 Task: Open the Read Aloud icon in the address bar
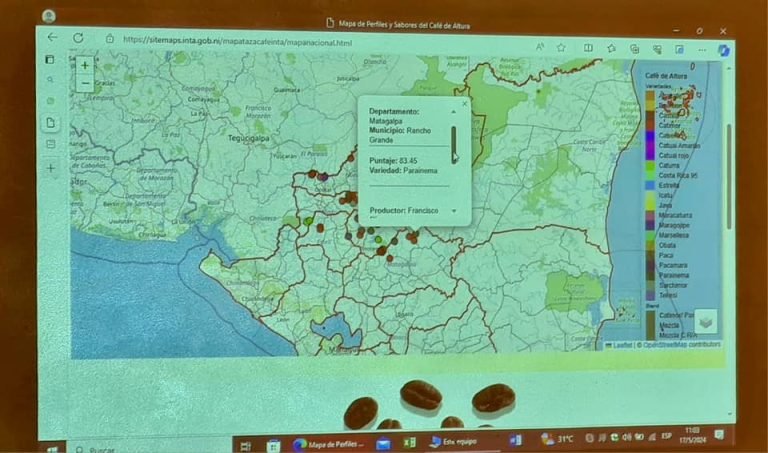(540, 47)
